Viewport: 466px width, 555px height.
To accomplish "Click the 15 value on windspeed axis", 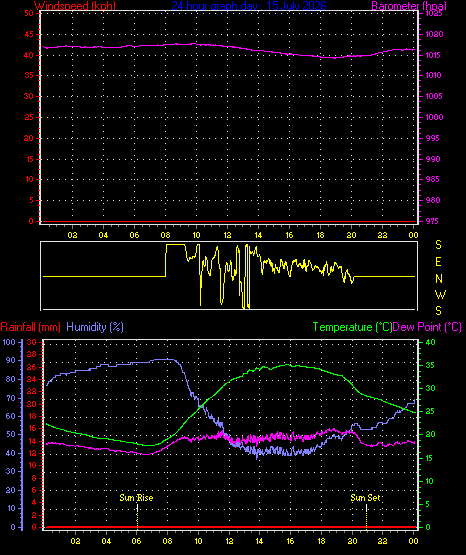I will (29, 159).
